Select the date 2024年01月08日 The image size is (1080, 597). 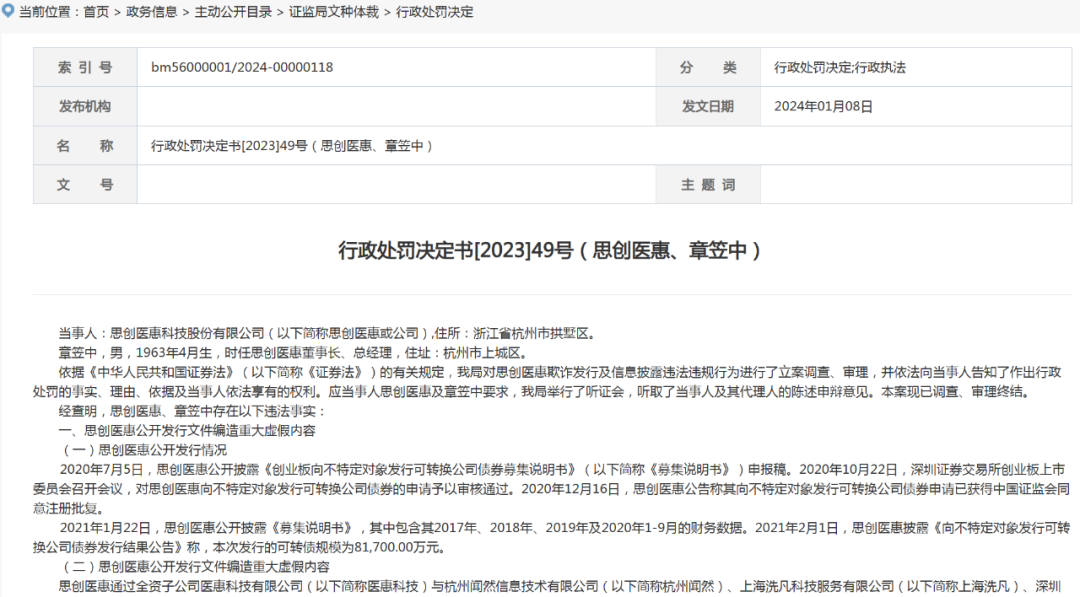pyautogui.click(x=823, y=107)
